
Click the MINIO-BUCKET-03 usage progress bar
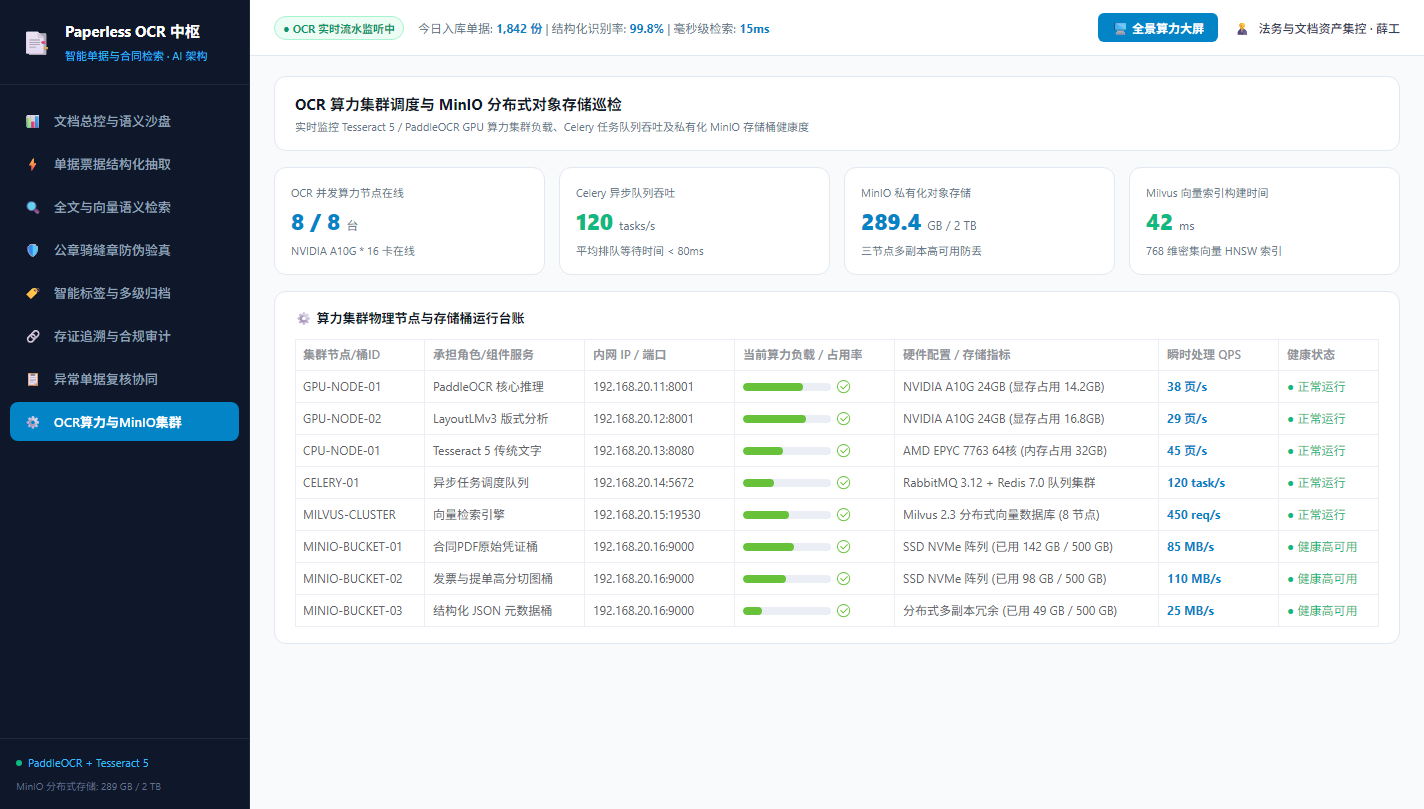[x=786, y=610]
